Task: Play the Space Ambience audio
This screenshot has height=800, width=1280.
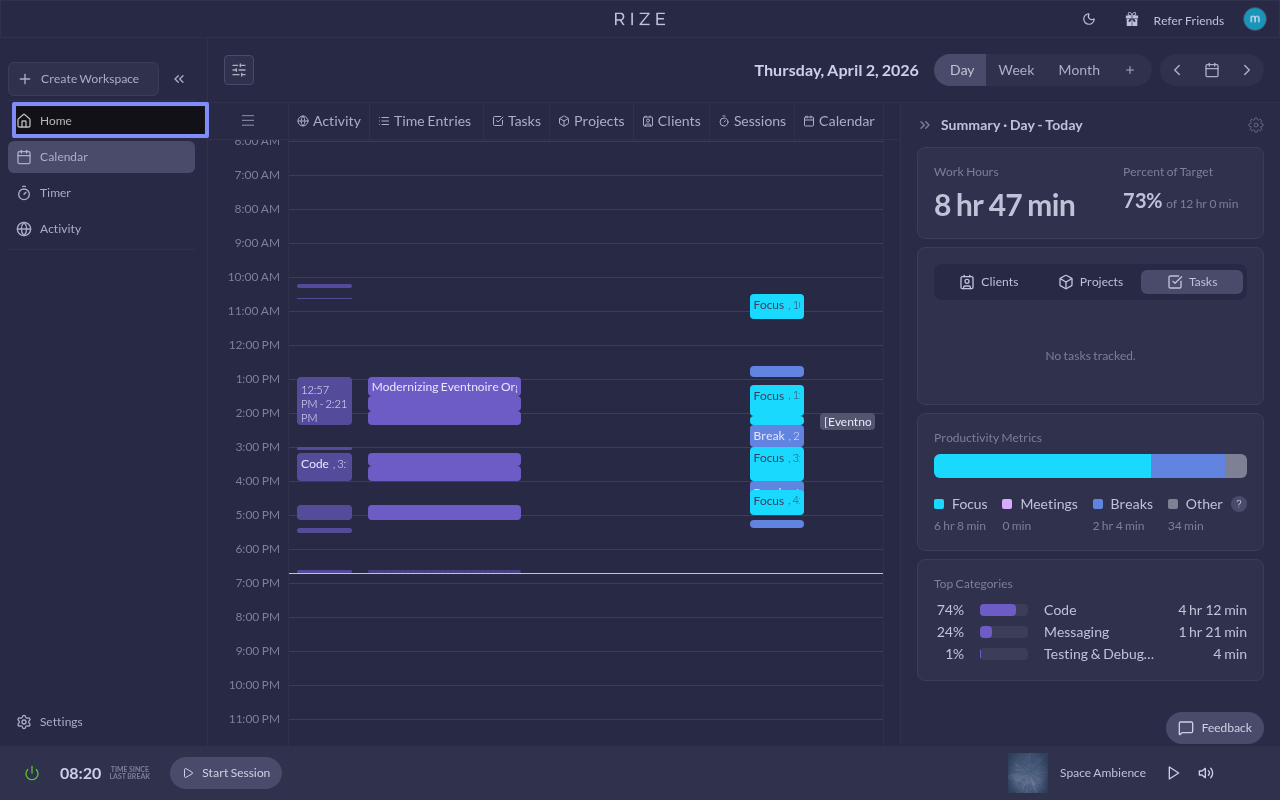Action: (1173, 773)
